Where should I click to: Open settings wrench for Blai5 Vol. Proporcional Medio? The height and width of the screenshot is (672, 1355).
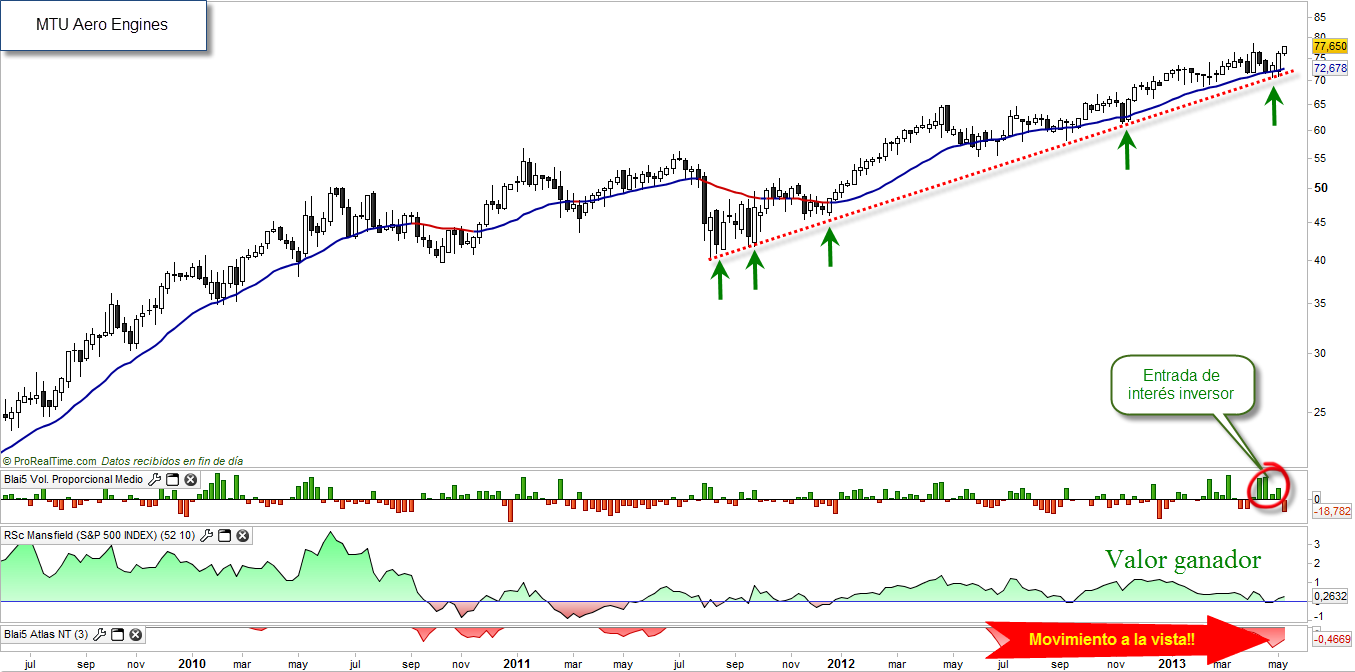[154, 480]
